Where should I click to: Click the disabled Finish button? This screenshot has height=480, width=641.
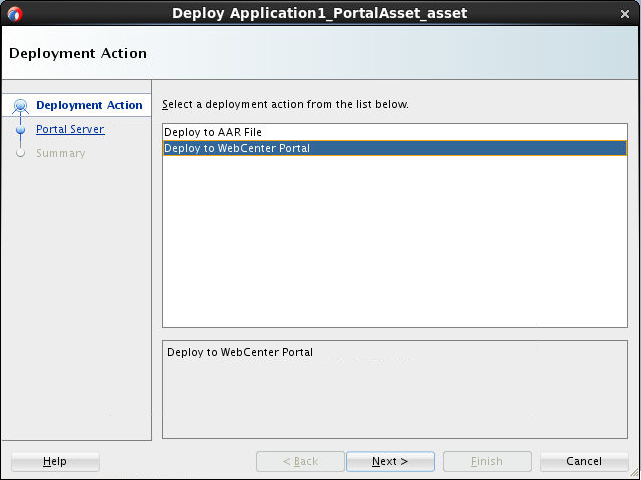487,461
